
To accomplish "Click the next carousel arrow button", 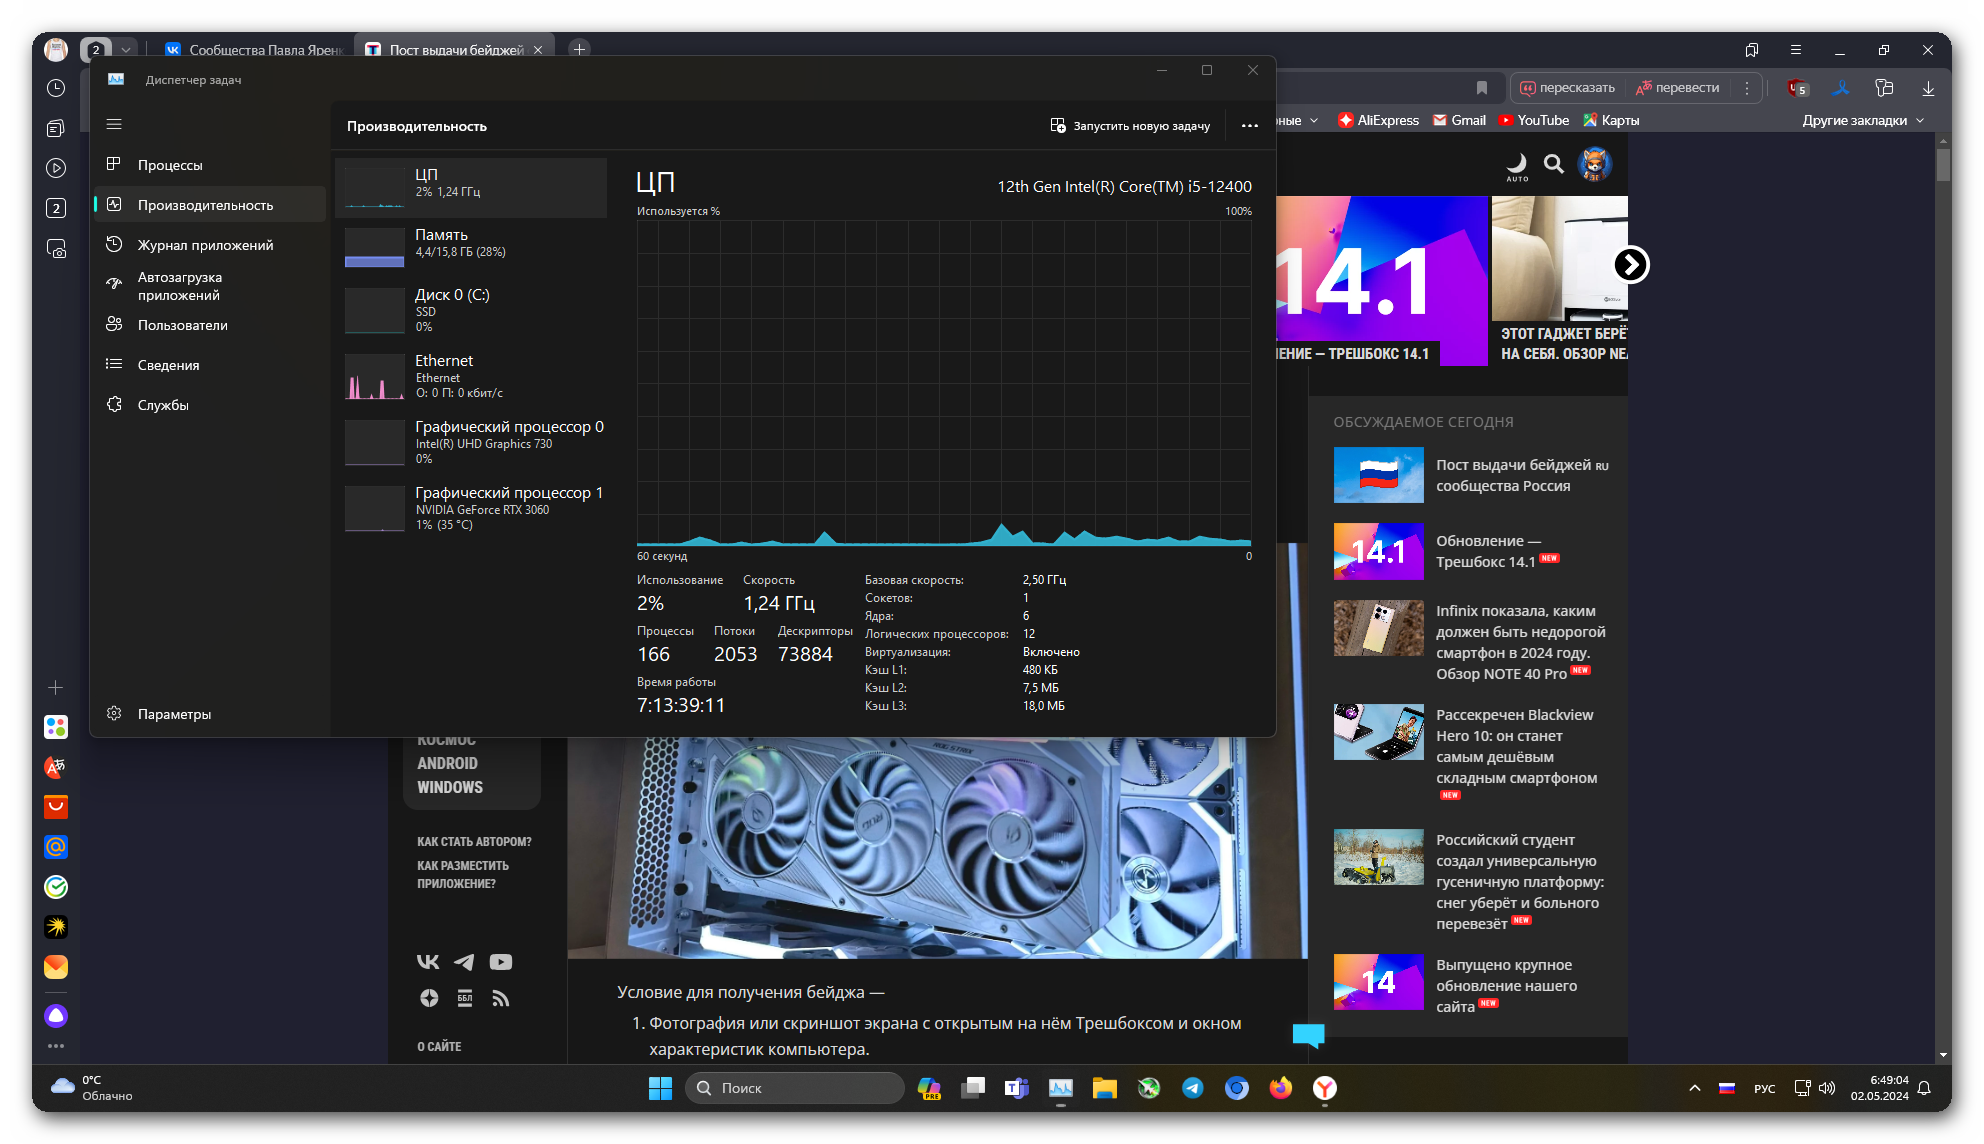I will tap(1631, 265).
